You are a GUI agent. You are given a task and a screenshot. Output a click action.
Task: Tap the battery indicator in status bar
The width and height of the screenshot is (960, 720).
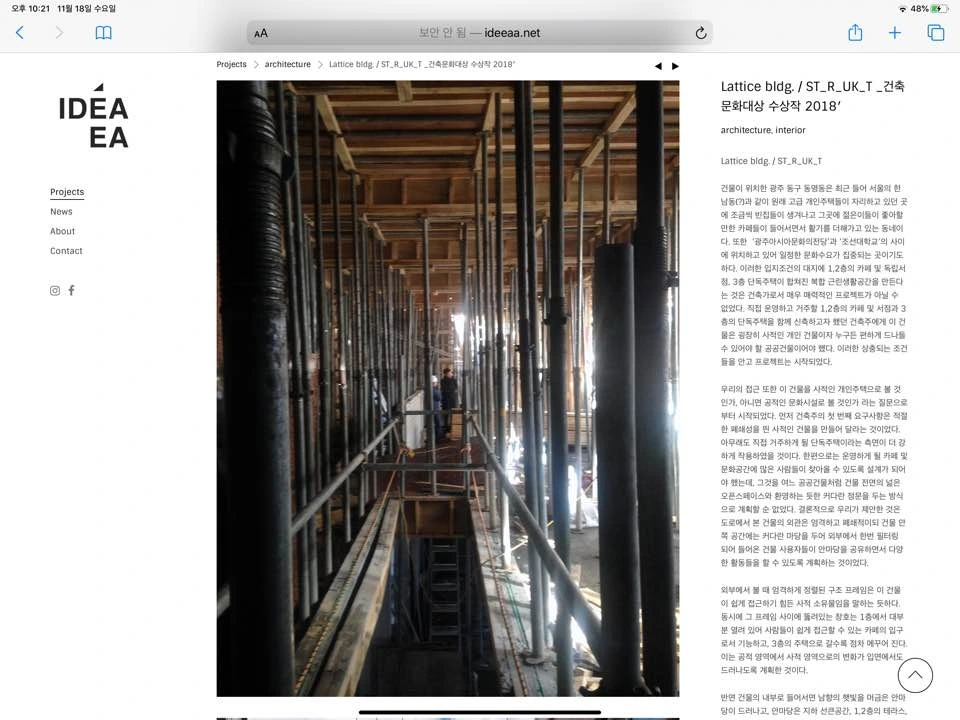point(940,9)
